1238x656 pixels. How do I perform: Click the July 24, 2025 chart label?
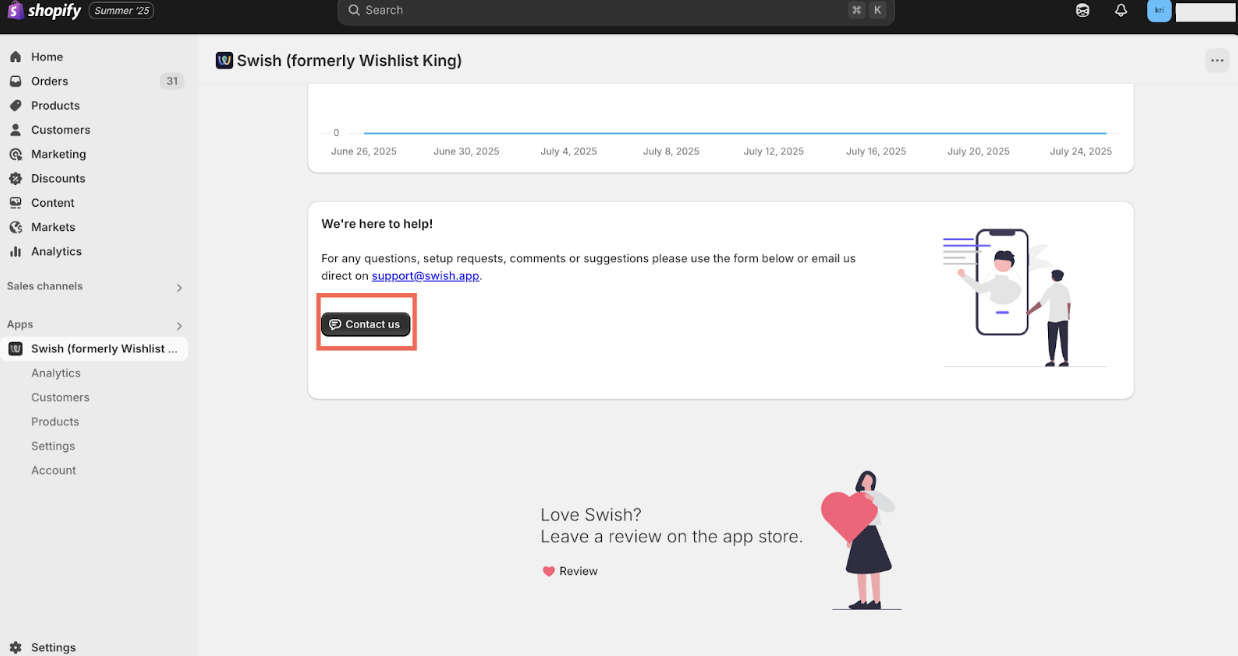[x=1080, y=152]
